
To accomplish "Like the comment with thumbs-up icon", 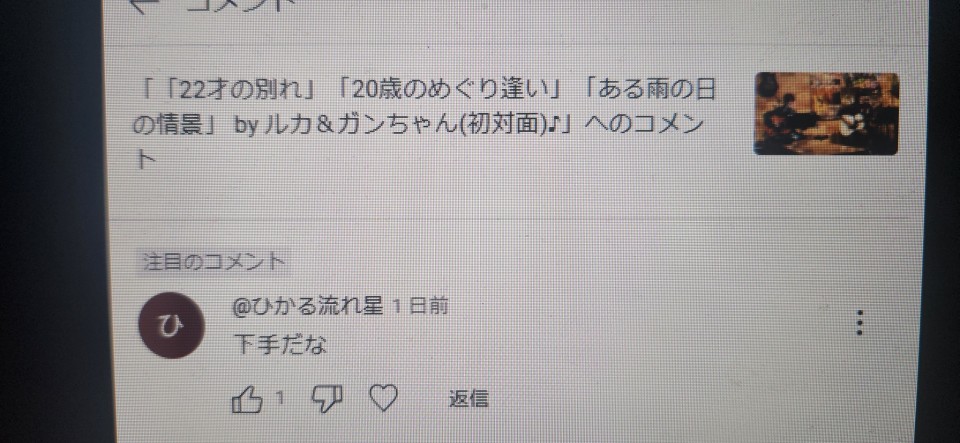I will (247, 401).
